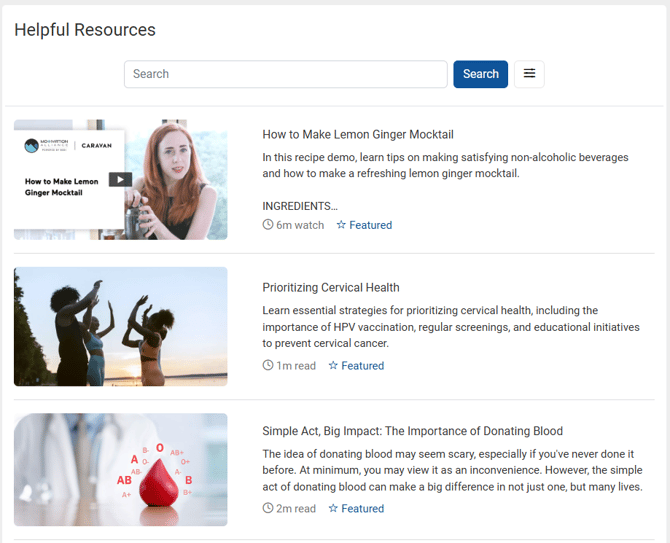The height and width of the screenshot is (543, 670).
Task: Click the Helpful Resources heading
Action: click(x=85, y=30)
